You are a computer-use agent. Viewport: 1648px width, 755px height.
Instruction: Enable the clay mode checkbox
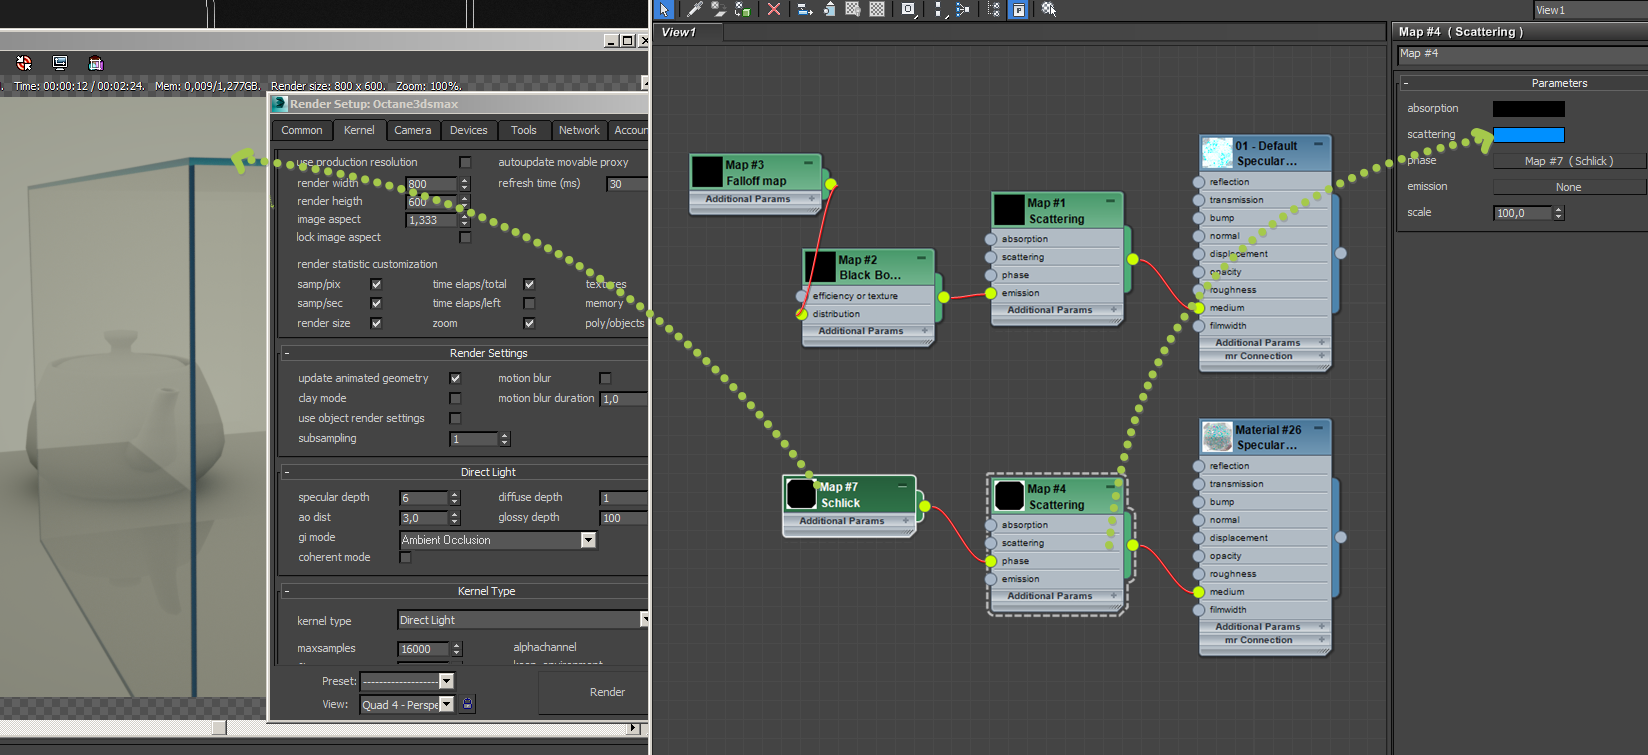pyautogui.click(x=455, y=398)
